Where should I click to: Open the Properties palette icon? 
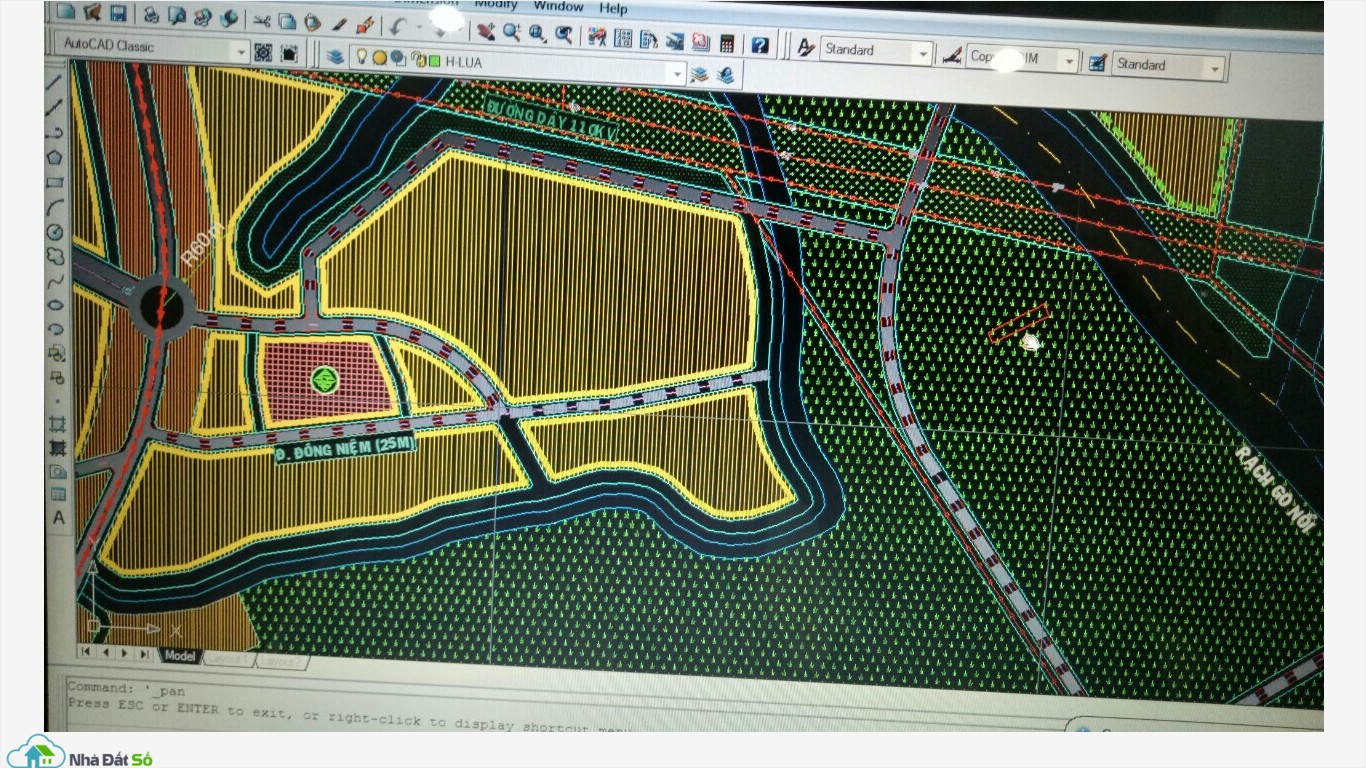[597, 36]
